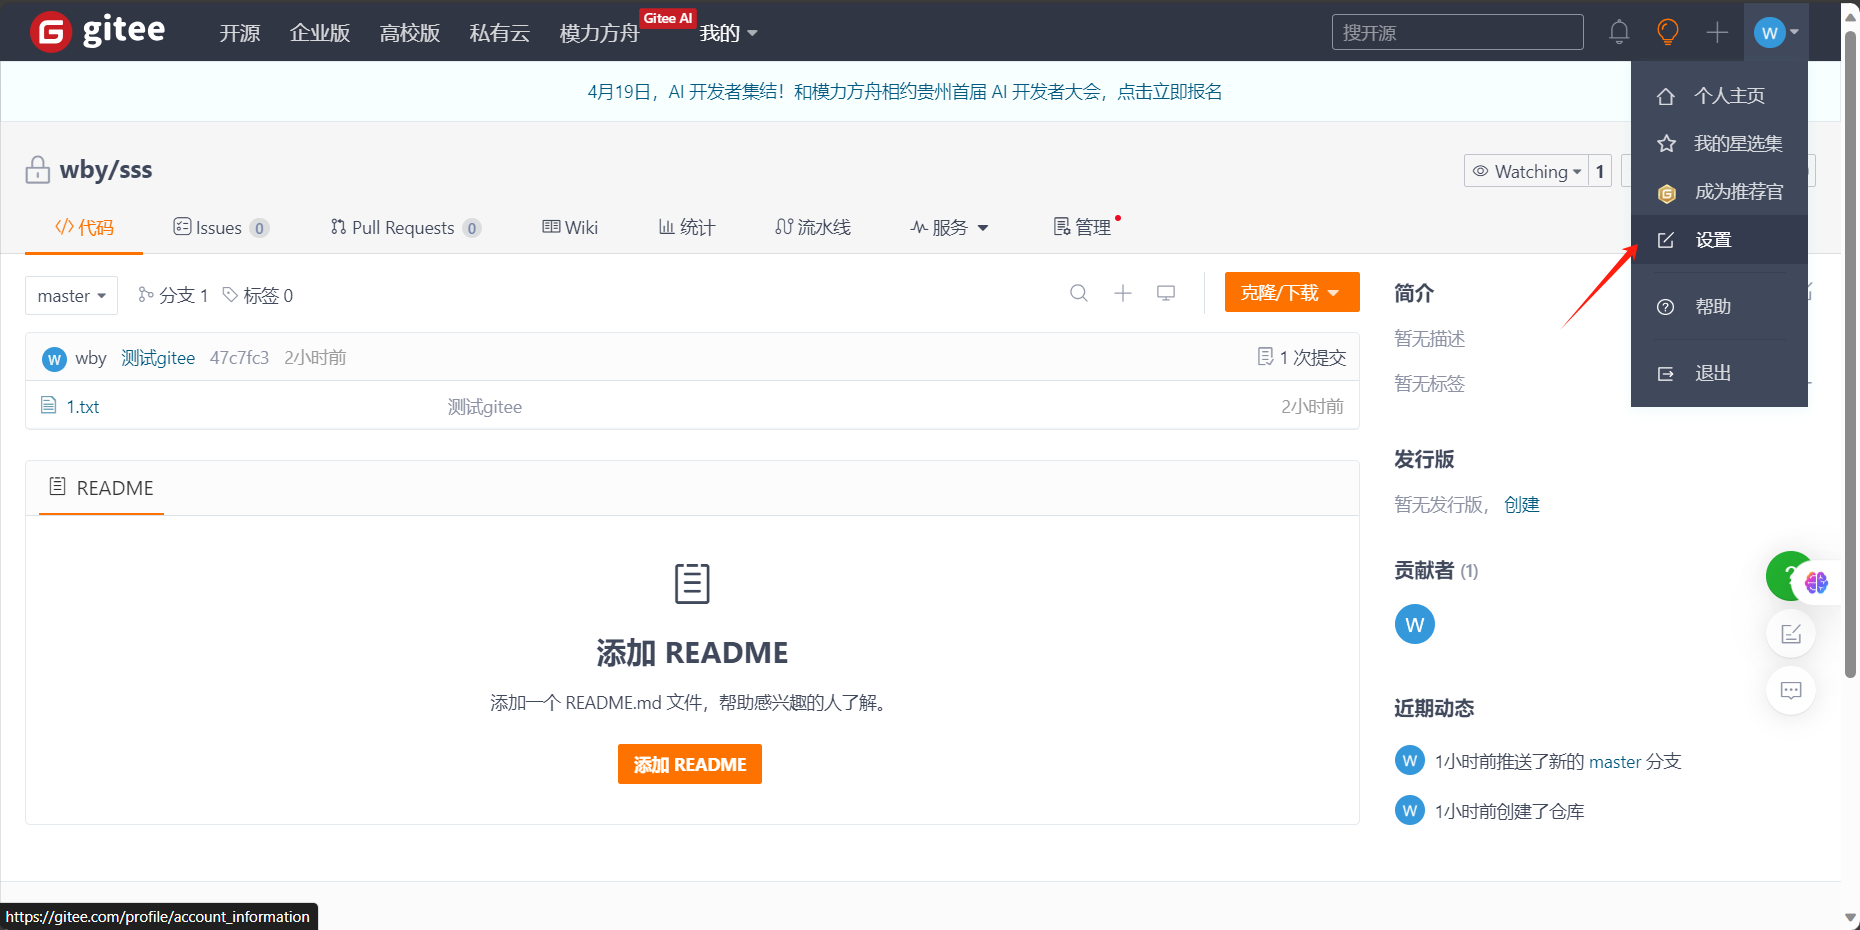Open repository file search magnifier icon
The height and width of the screenshot is (930, 1860).
[x=1078, y=293]
